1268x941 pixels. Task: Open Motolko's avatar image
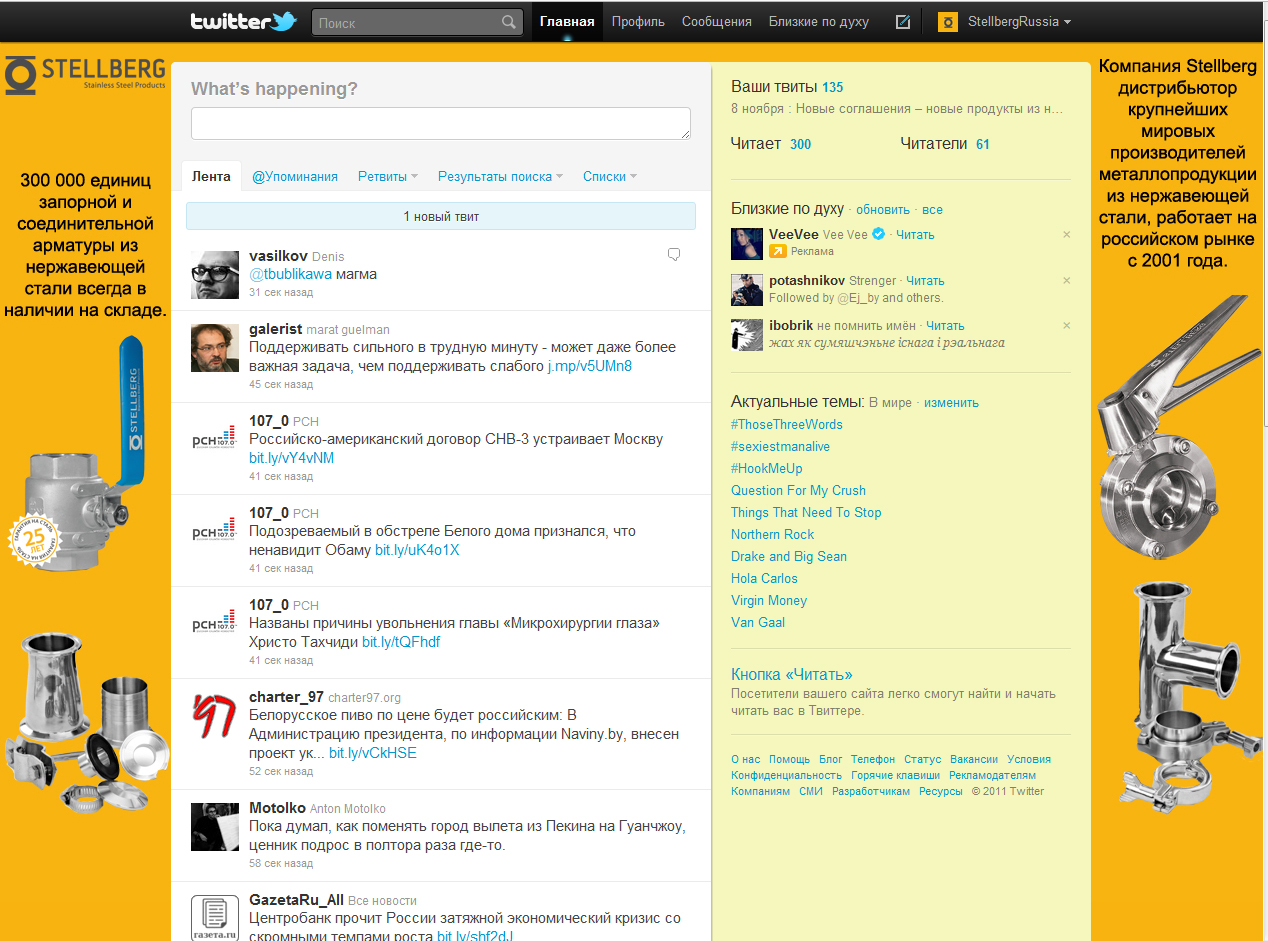[x=215, y=826]
